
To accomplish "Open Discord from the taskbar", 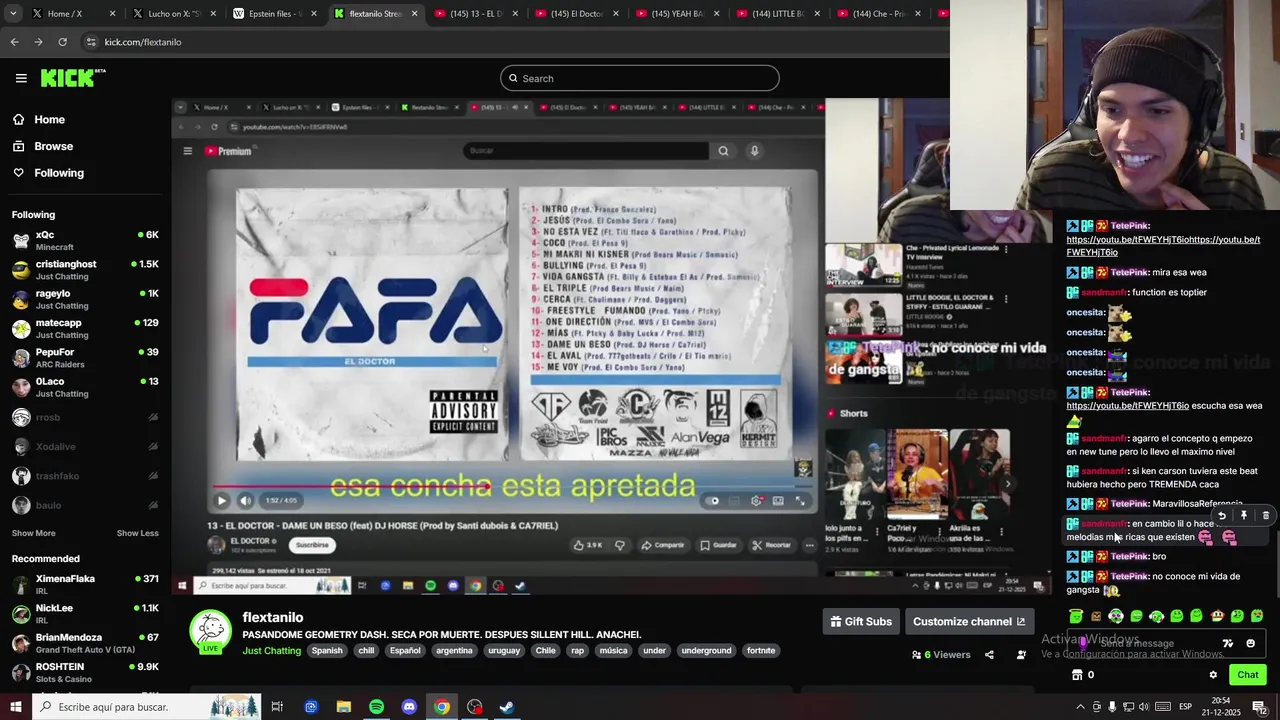I will (409, 707).
